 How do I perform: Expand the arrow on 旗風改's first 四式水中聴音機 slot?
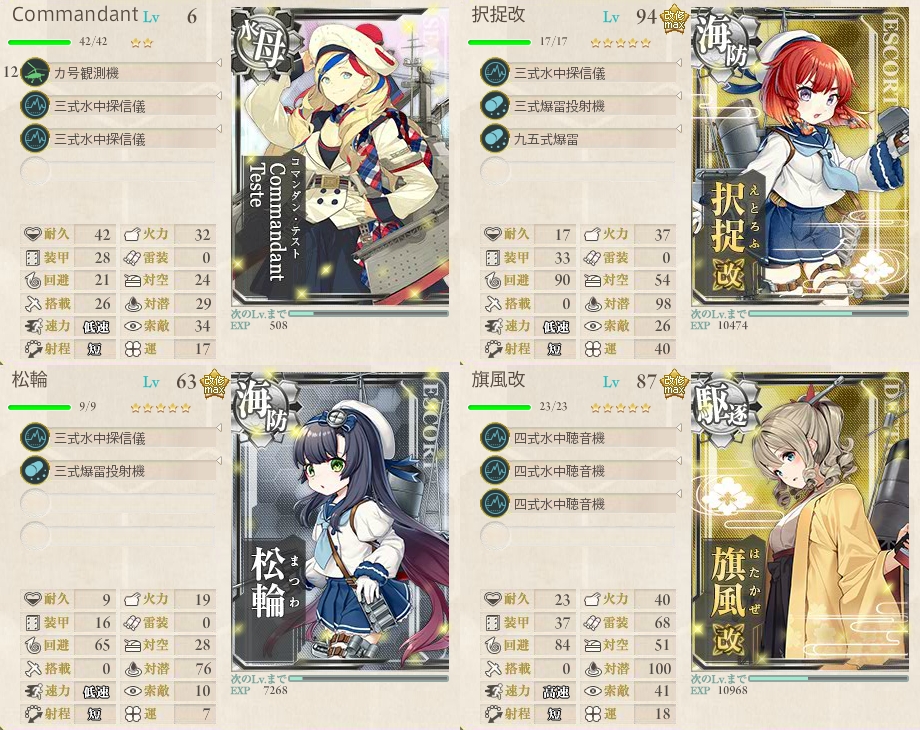click(679, 427)
